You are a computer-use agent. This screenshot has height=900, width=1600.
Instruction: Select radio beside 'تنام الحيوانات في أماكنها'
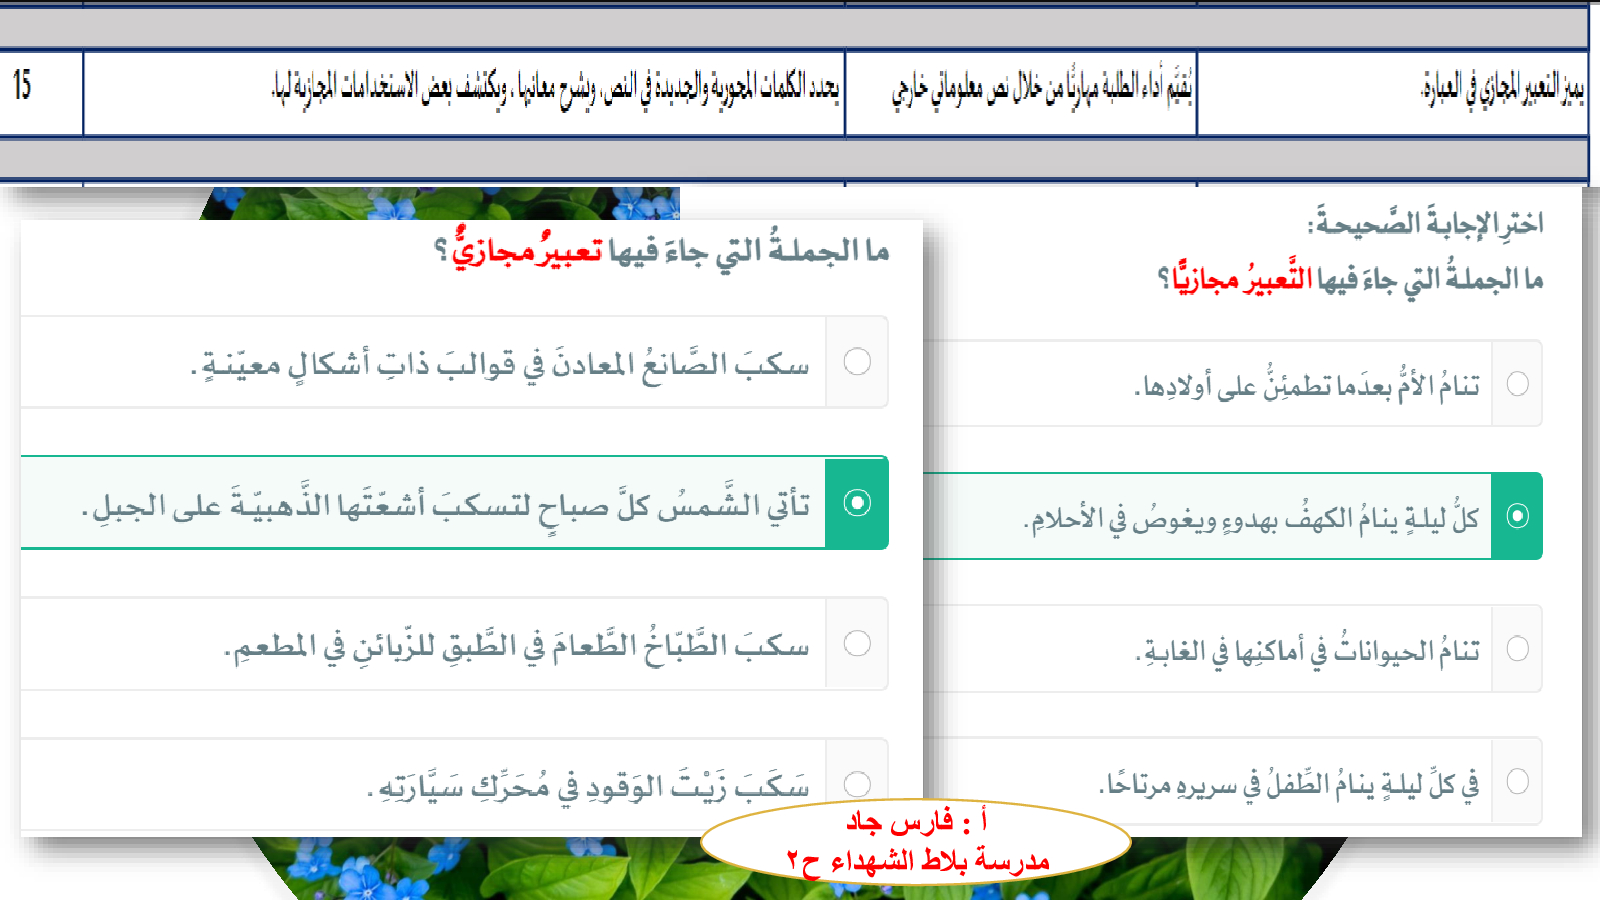pos(1517,648)
